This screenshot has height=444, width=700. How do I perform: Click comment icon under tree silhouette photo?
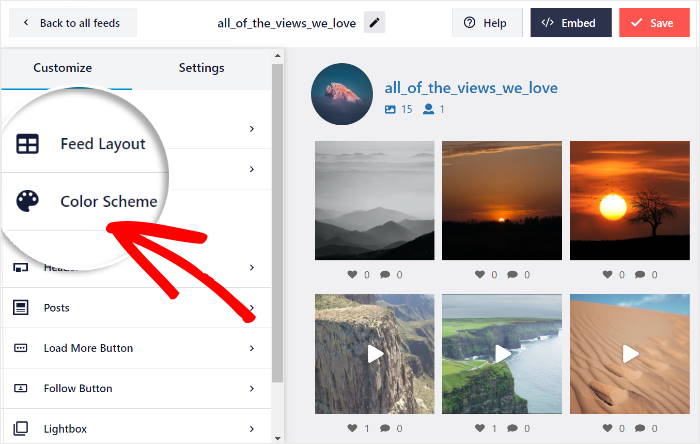pyautogui.click(x=640, y=274)
